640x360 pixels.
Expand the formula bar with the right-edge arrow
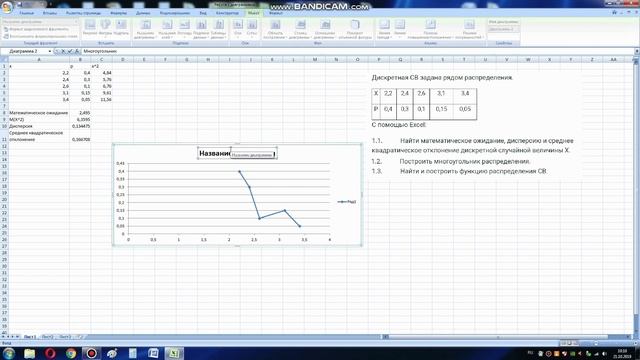click(637, 51)
